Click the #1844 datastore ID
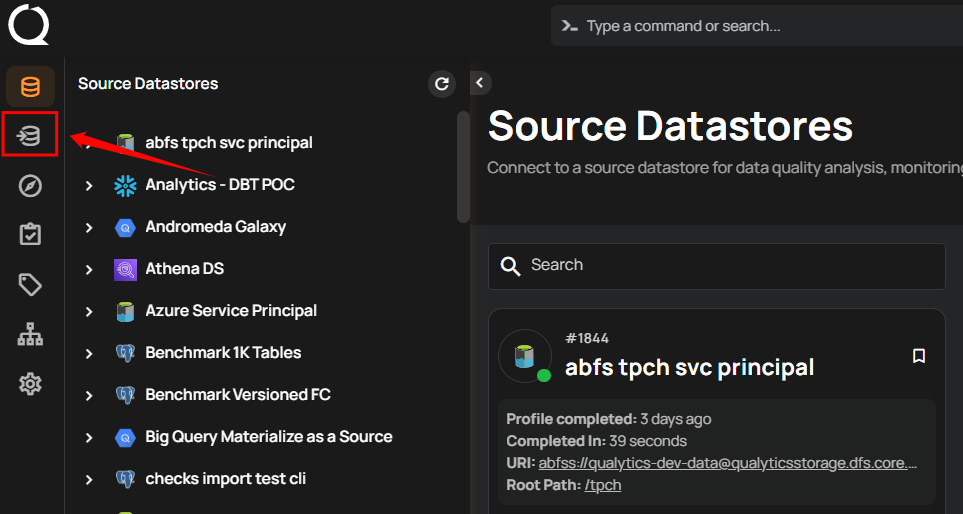The height and width of the screenshot is (514, 963). coord(587,338)
